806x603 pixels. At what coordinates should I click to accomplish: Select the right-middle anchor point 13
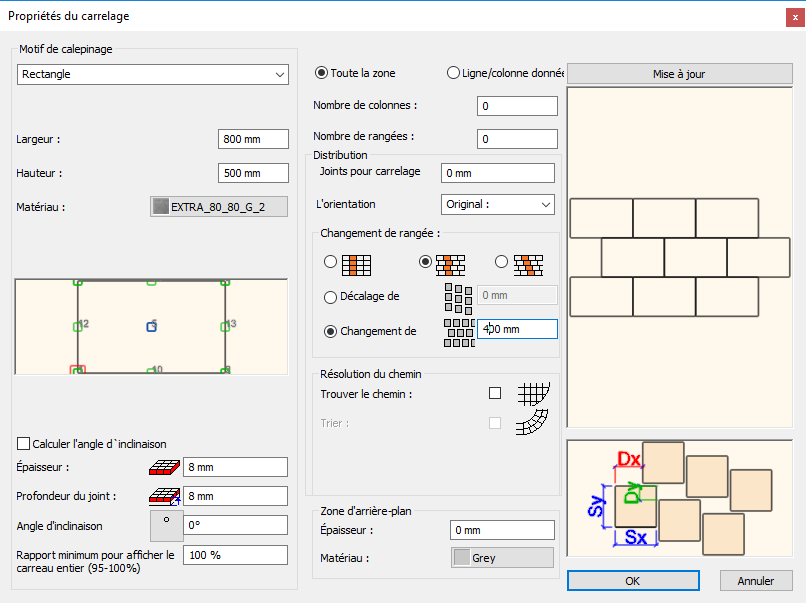click(225, 326)
